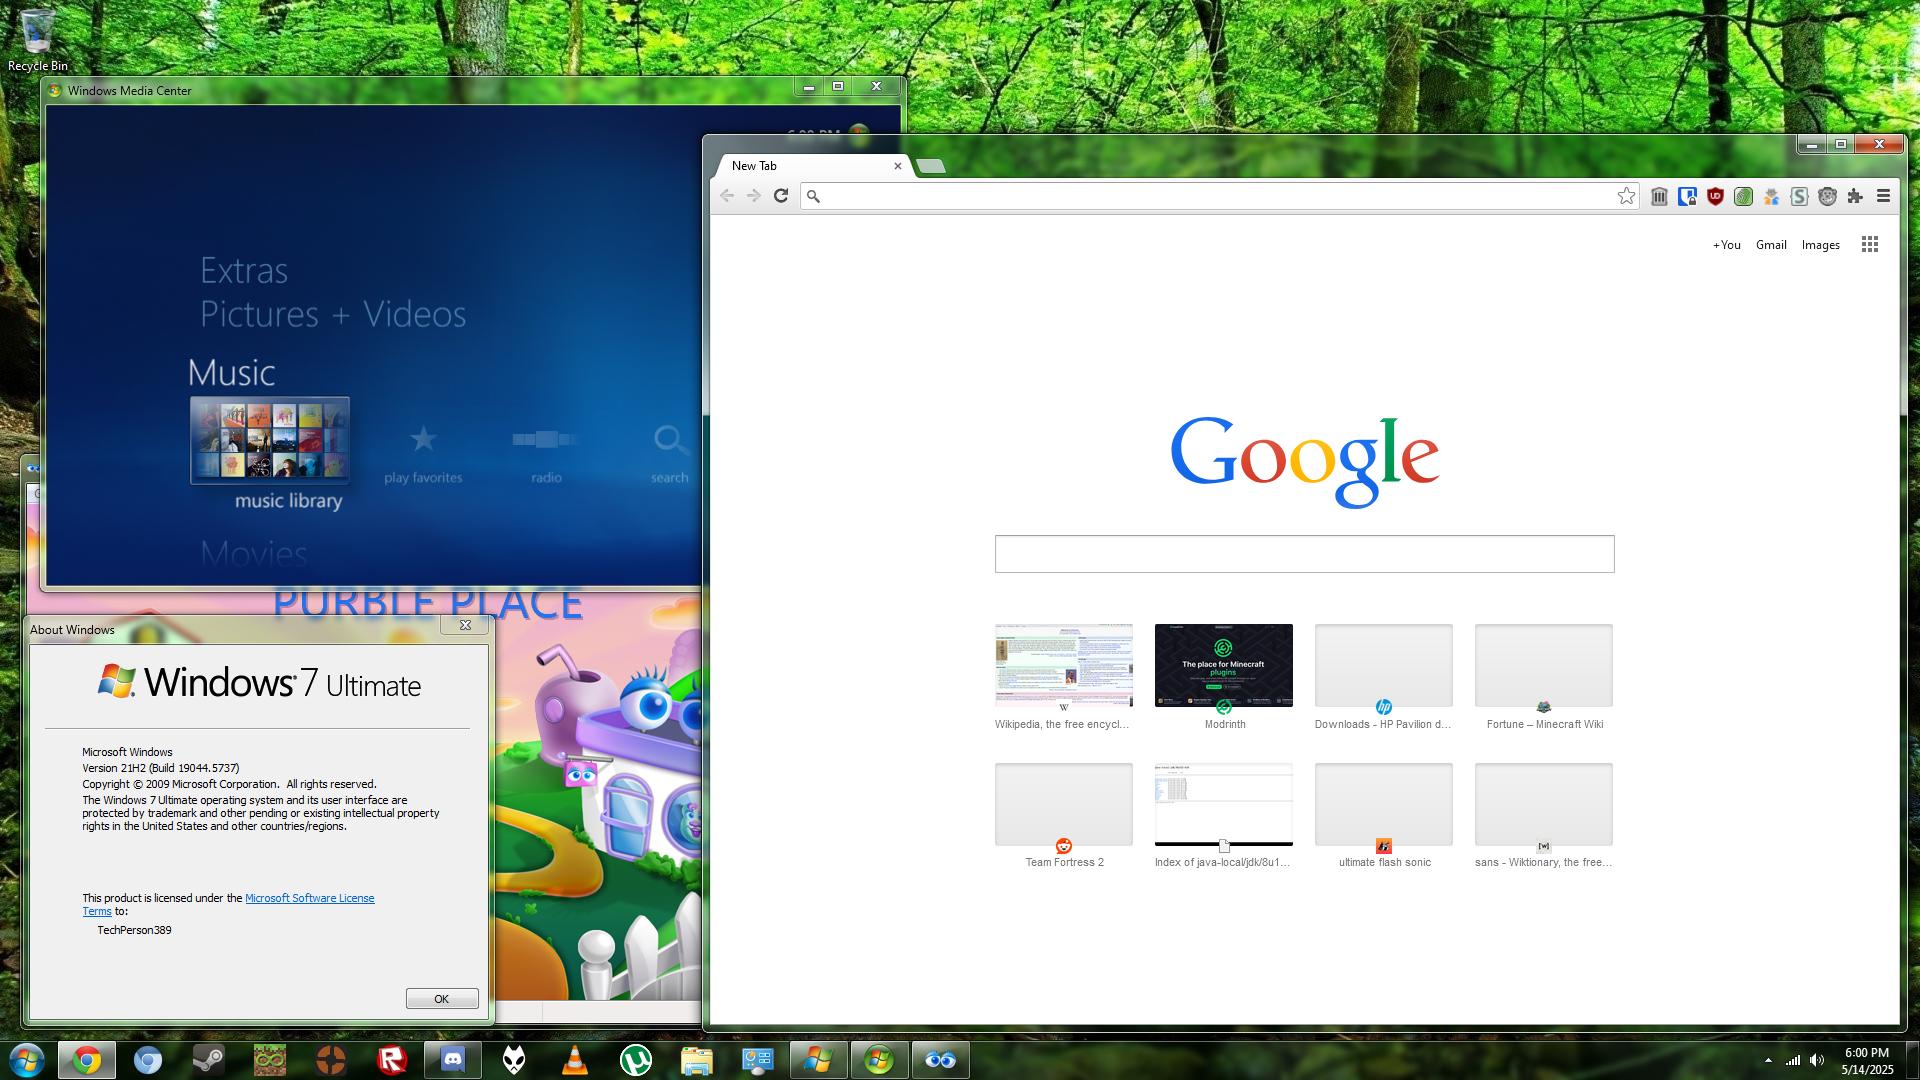Open a new tab in Chrome
Image resolution: width=1920 pixels, height=1080 pixels.
pos(931,166)
